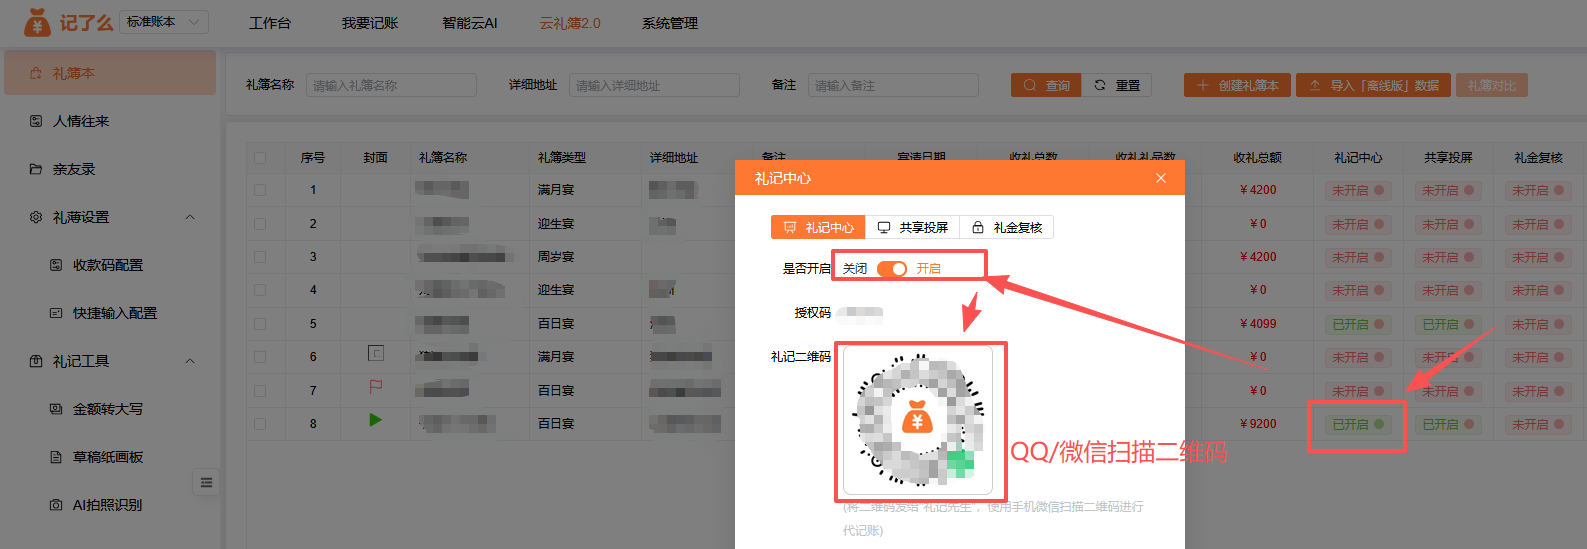Tick the select-all checkbox in the table header
Image resolution: width=1587 pixels, height=549 pixels.
260,157
